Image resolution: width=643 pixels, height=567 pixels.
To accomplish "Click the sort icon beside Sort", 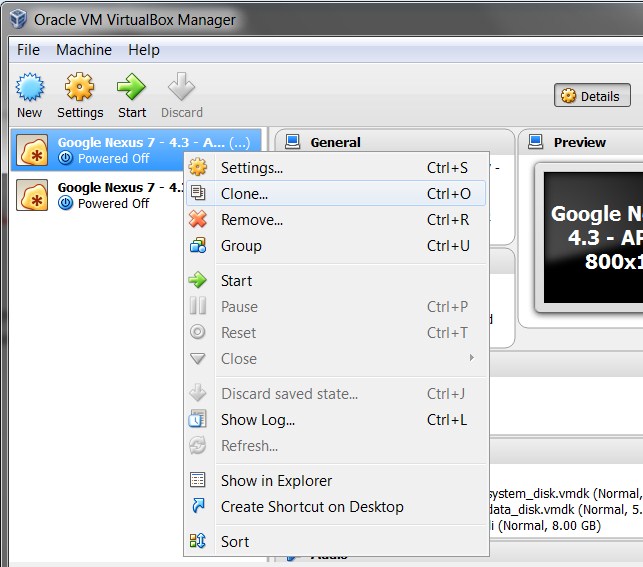I will point(198,541).
